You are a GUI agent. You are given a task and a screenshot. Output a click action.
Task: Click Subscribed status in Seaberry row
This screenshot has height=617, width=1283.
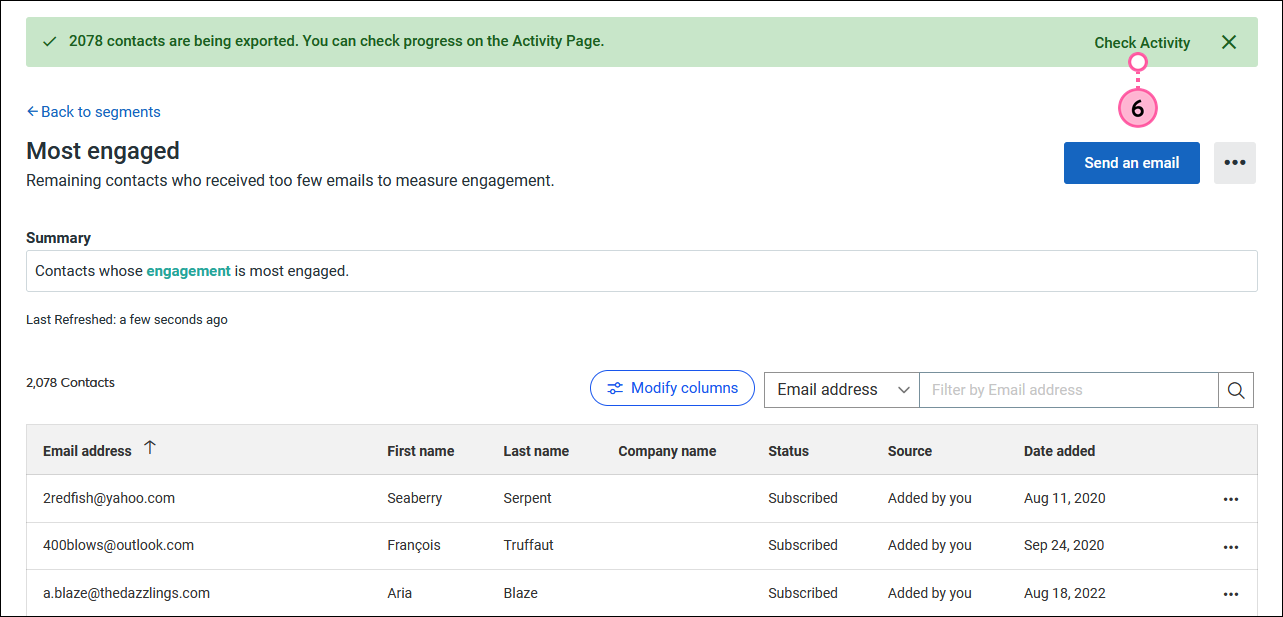point(803,498)
